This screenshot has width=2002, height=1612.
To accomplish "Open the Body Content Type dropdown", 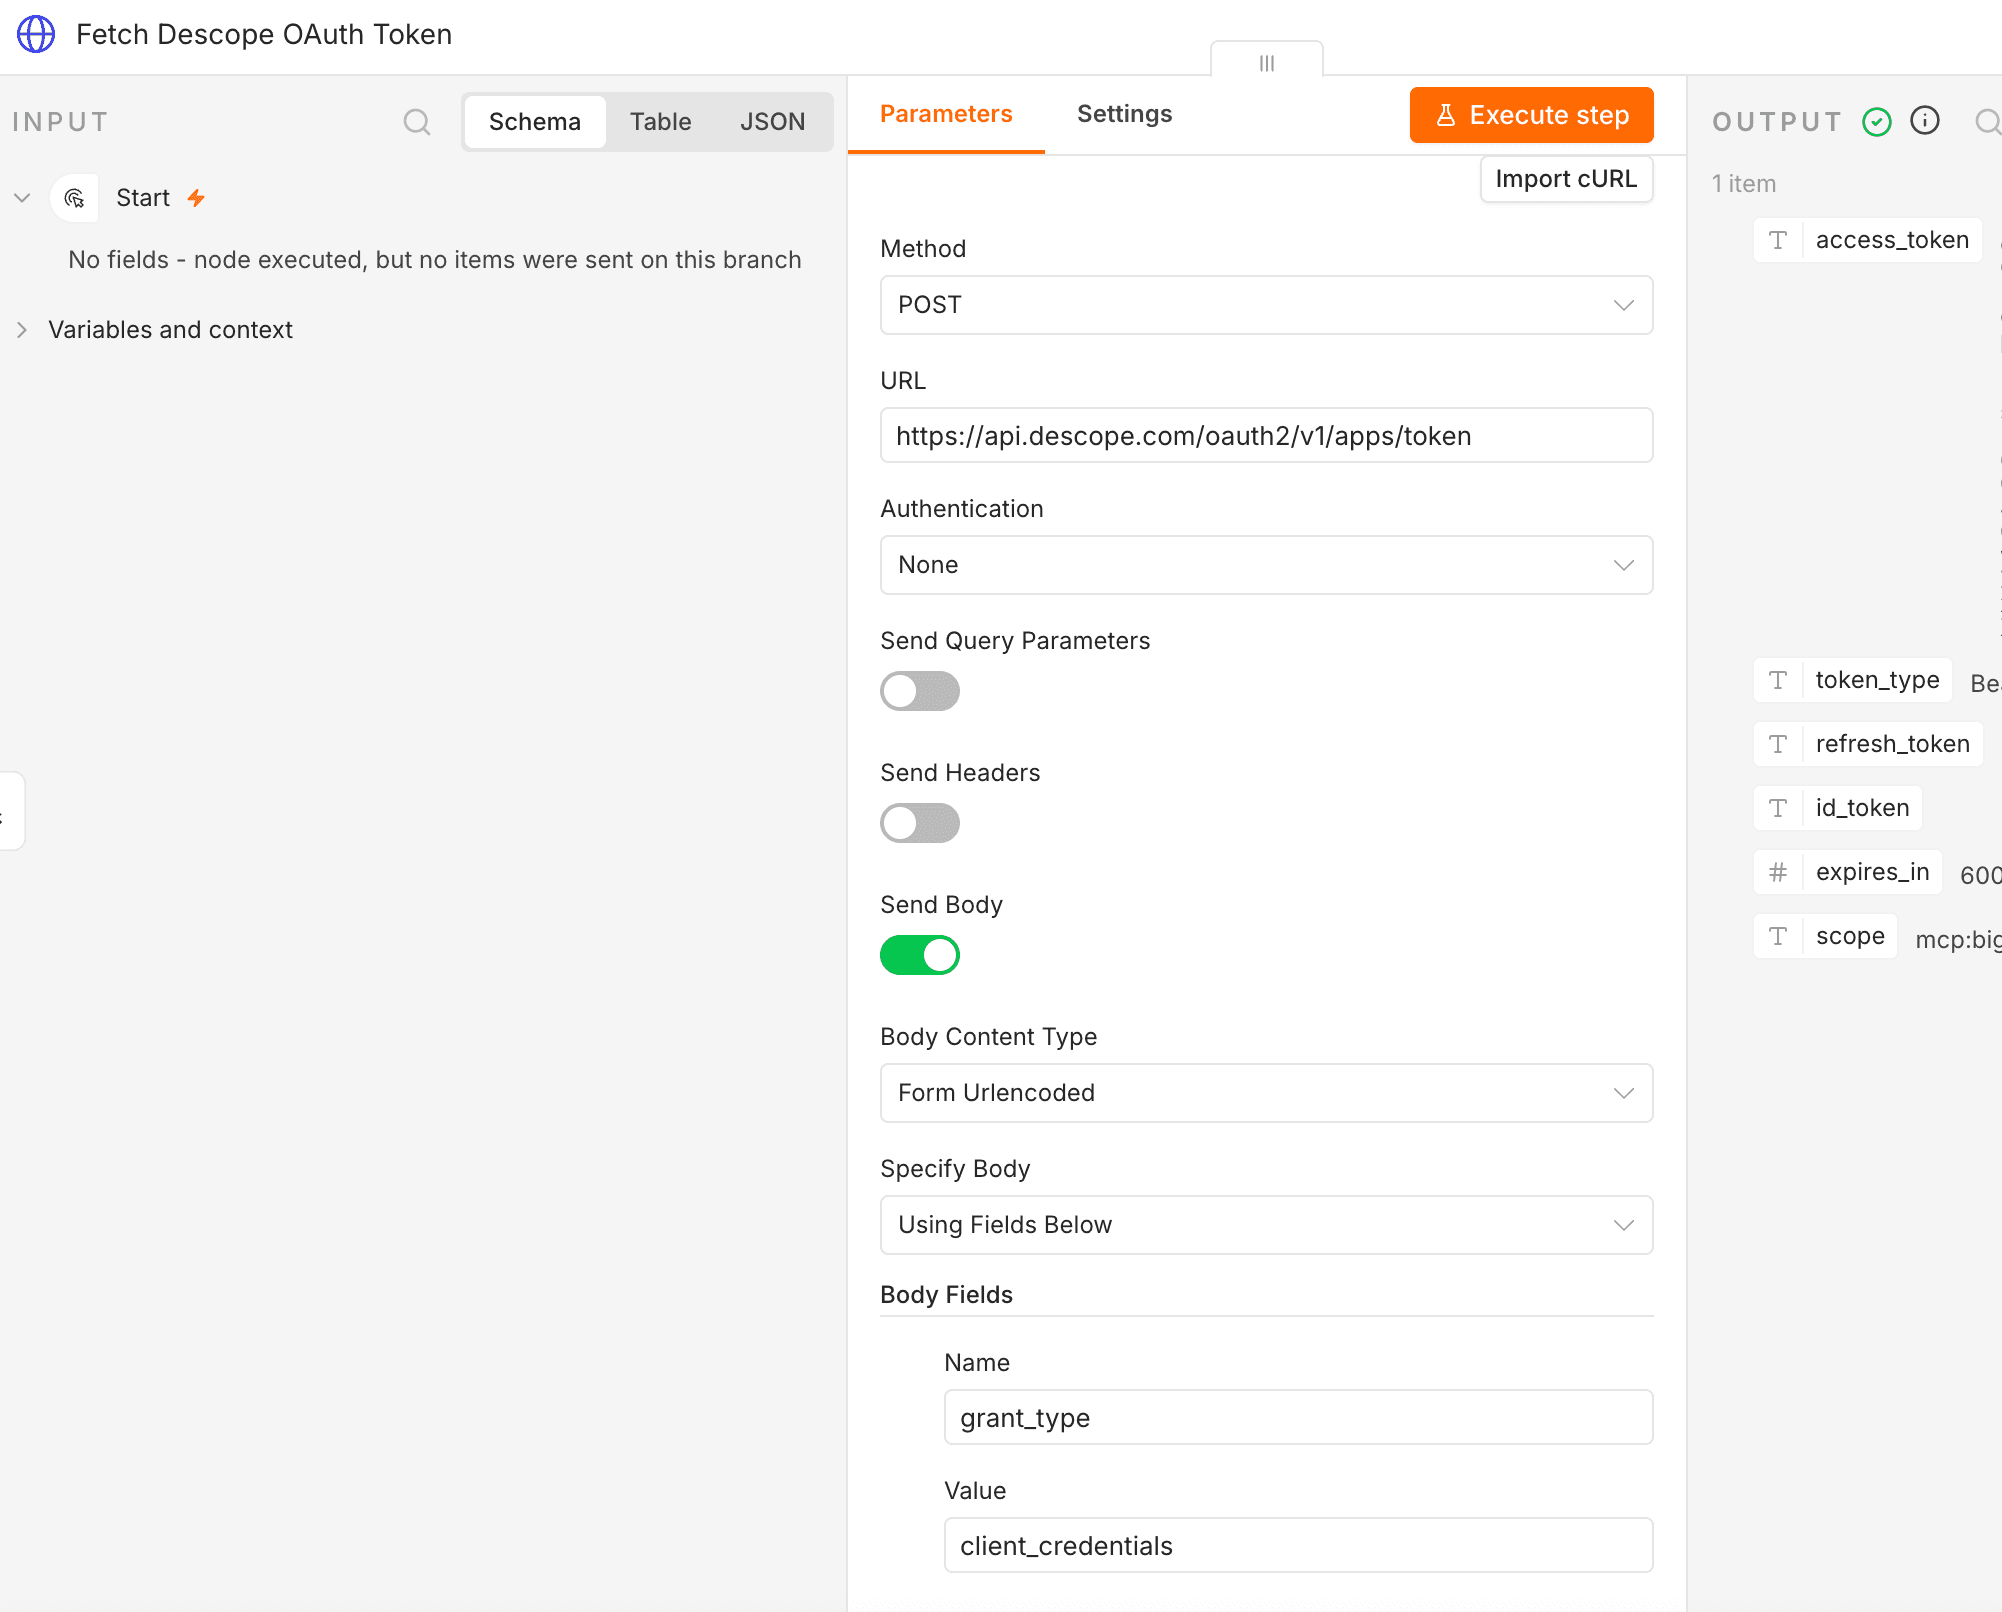I will pyautogui.click(x=1266, y=1093).
